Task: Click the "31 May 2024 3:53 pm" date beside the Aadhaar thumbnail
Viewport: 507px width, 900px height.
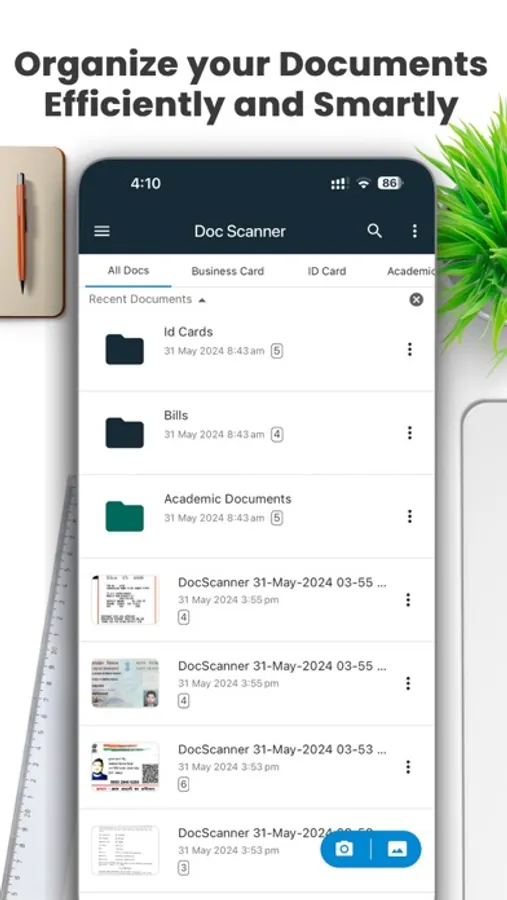Action: pos(228,767)
